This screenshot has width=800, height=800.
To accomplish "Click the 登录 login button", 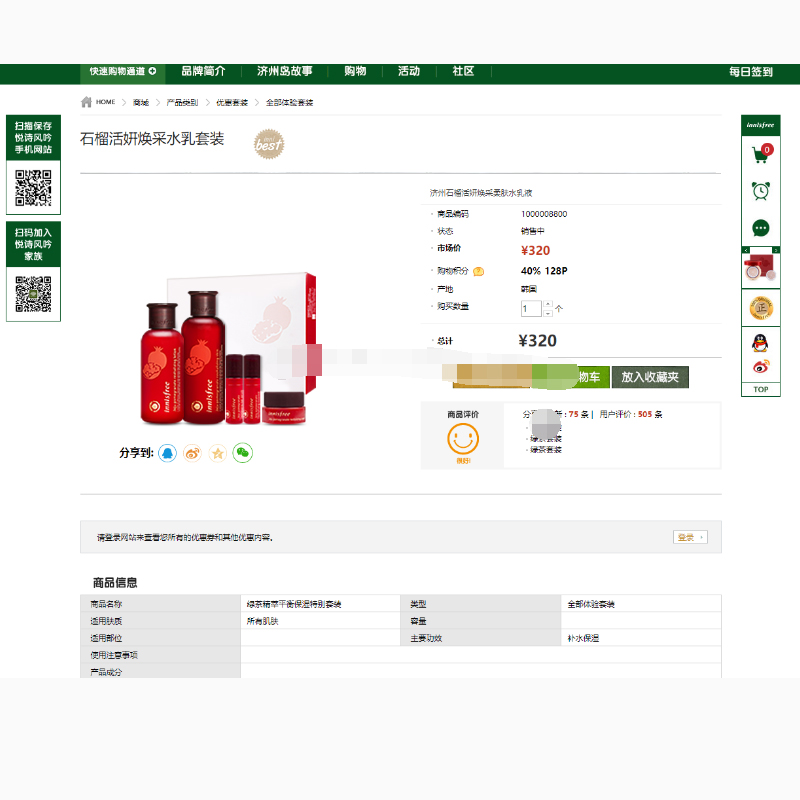I will 690,537.
